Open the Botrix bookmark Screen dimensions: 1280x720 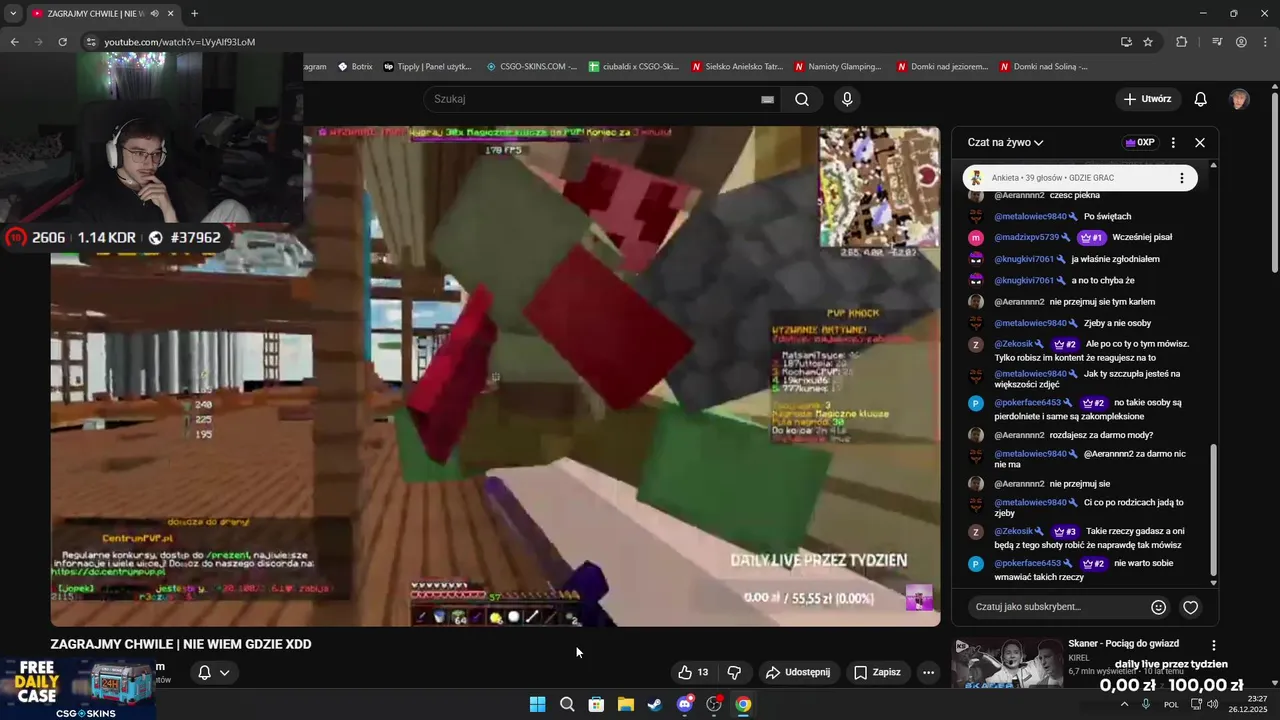pos(355,67)
